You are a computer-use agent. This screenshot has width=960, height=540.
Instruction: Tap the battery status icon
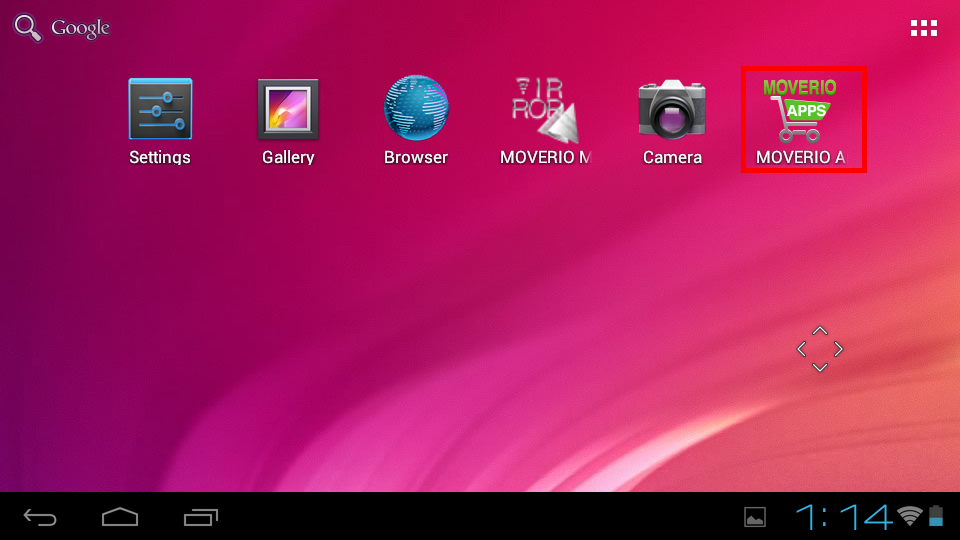click(x=936, y=516)
